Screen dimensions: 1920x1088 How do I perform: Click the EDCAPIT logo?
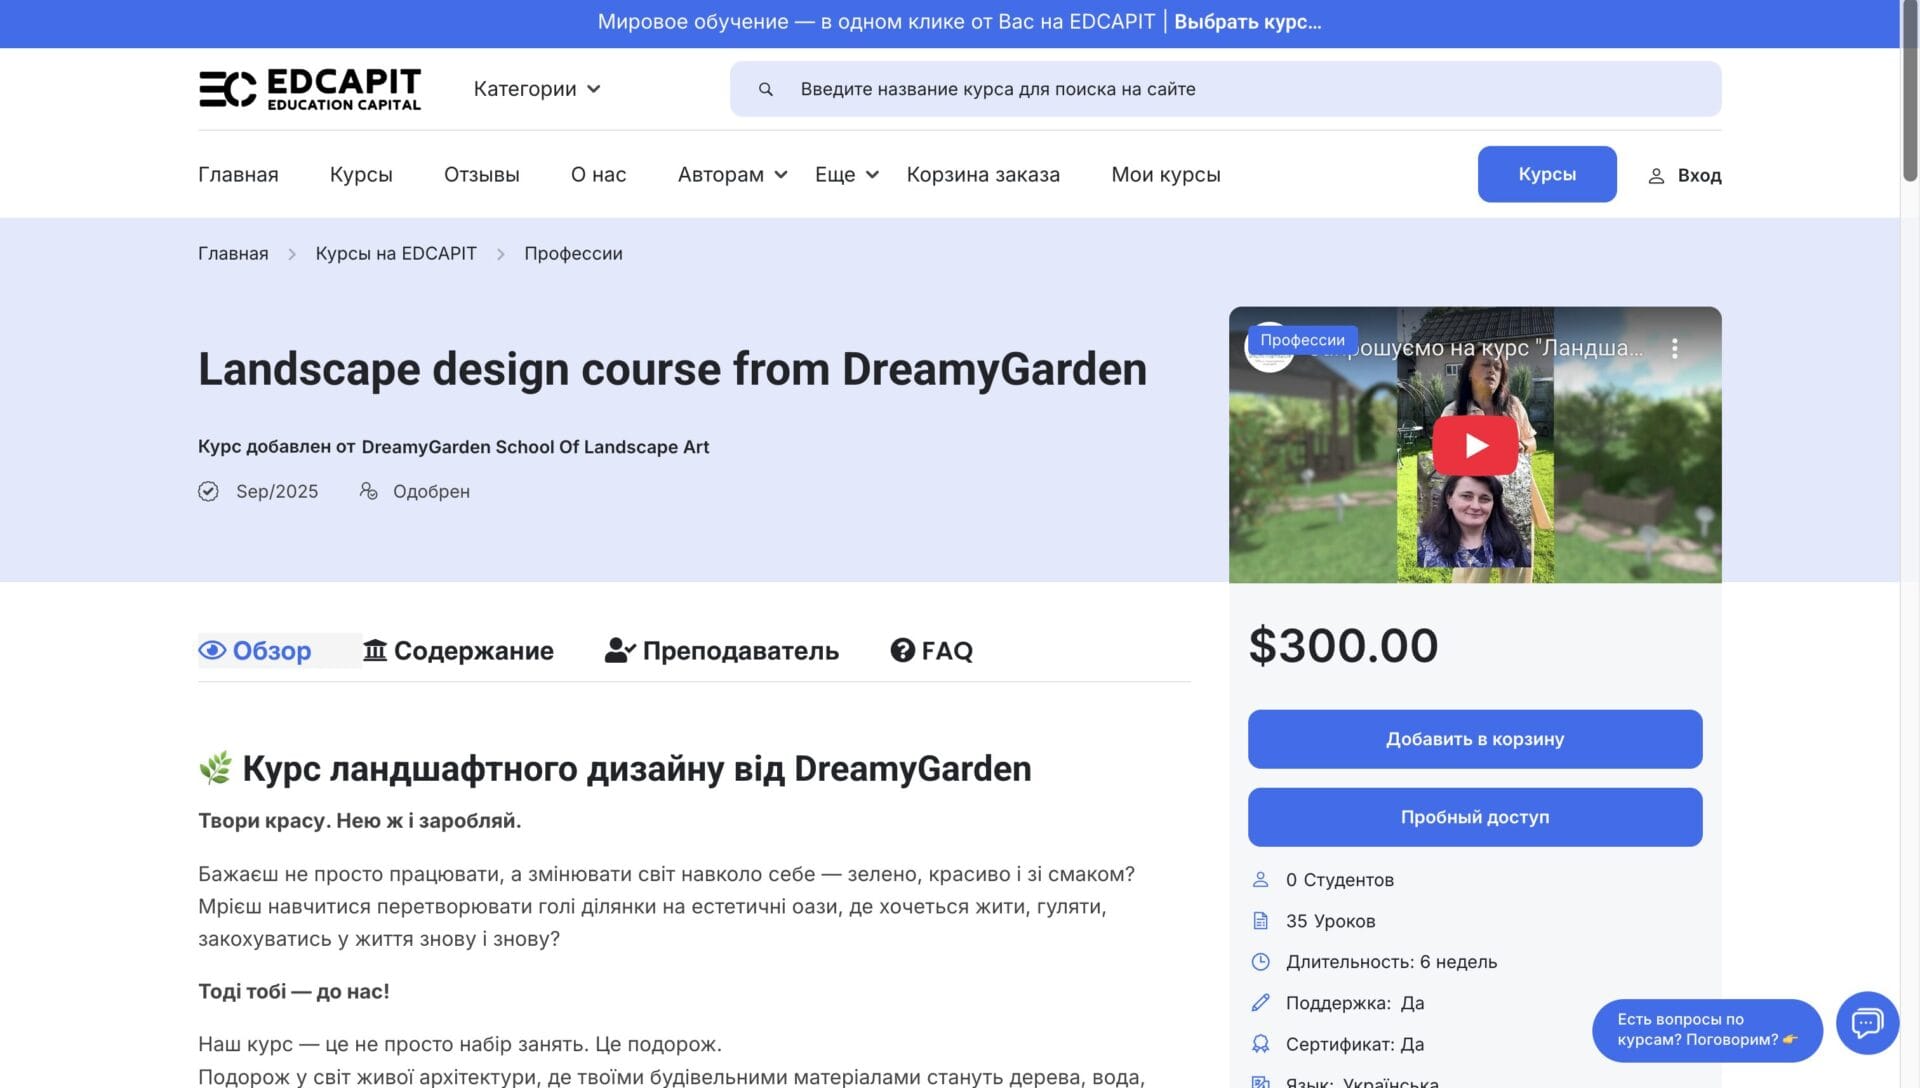(x=310, y=89)
